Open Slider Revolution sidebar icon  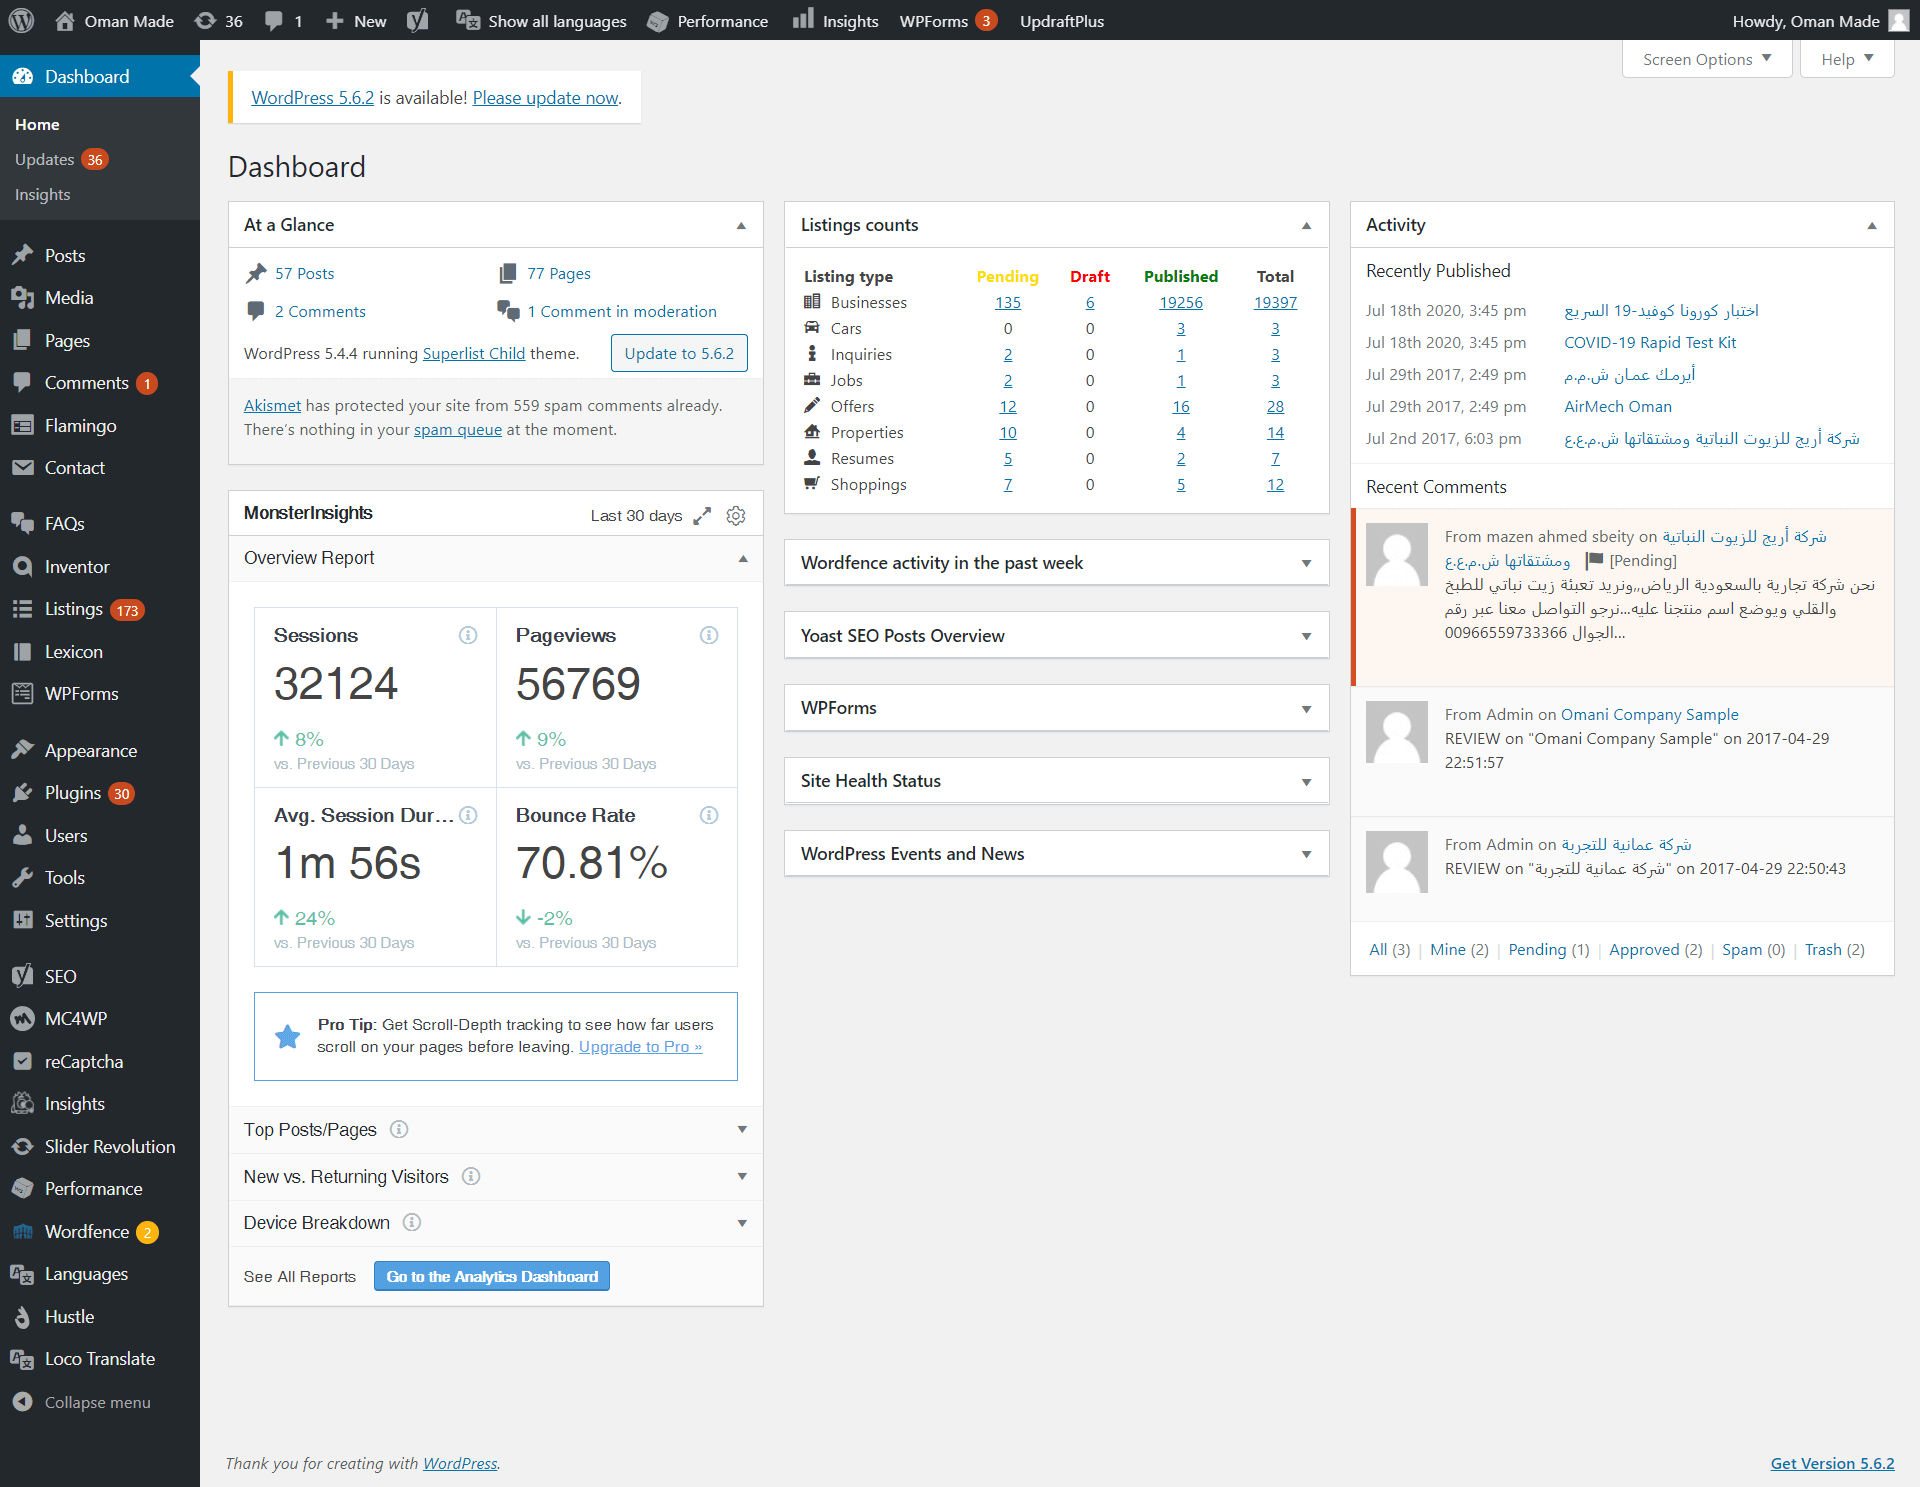[22, 1147]
